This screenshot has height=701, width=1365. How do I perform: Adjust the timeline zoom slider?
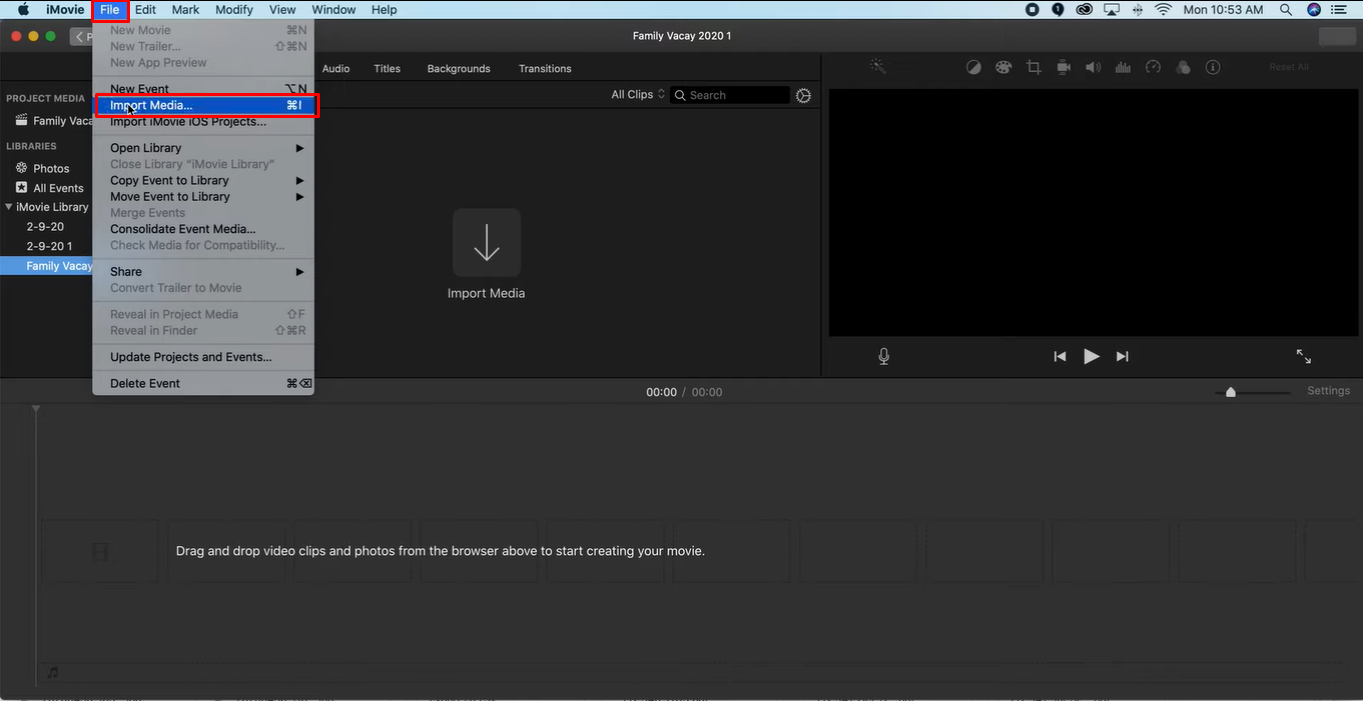[x=1230, y=392]
